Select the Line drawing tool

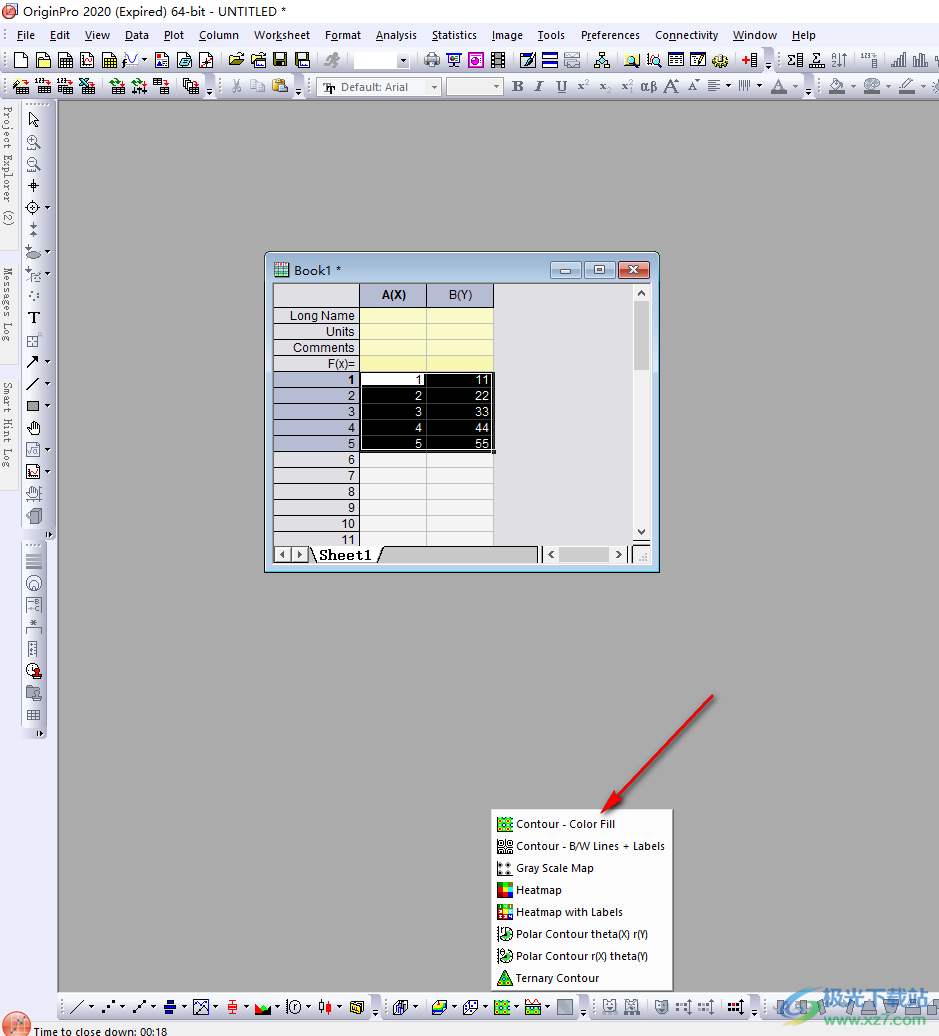point(32,384)
